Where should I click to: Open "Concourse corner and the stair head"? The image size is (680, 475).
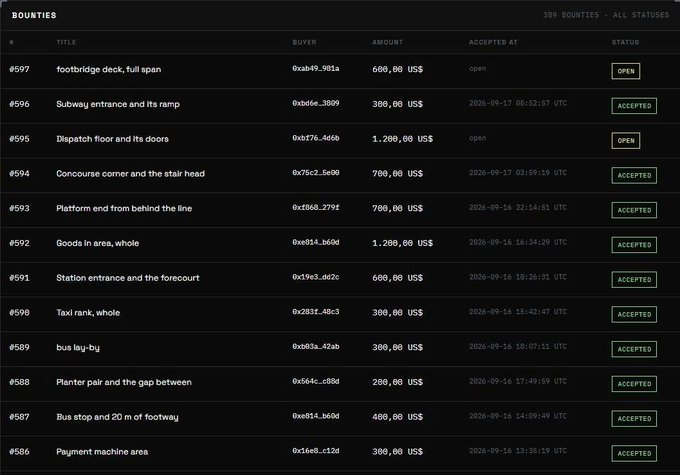coord(130,174)
